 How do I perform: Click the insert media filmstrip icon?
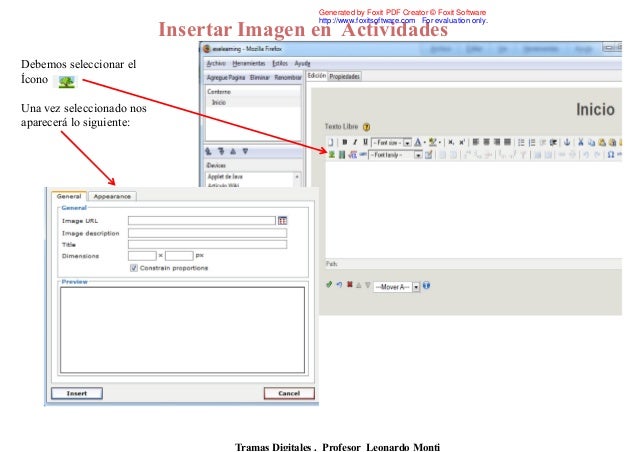click(x=342, y=155)
